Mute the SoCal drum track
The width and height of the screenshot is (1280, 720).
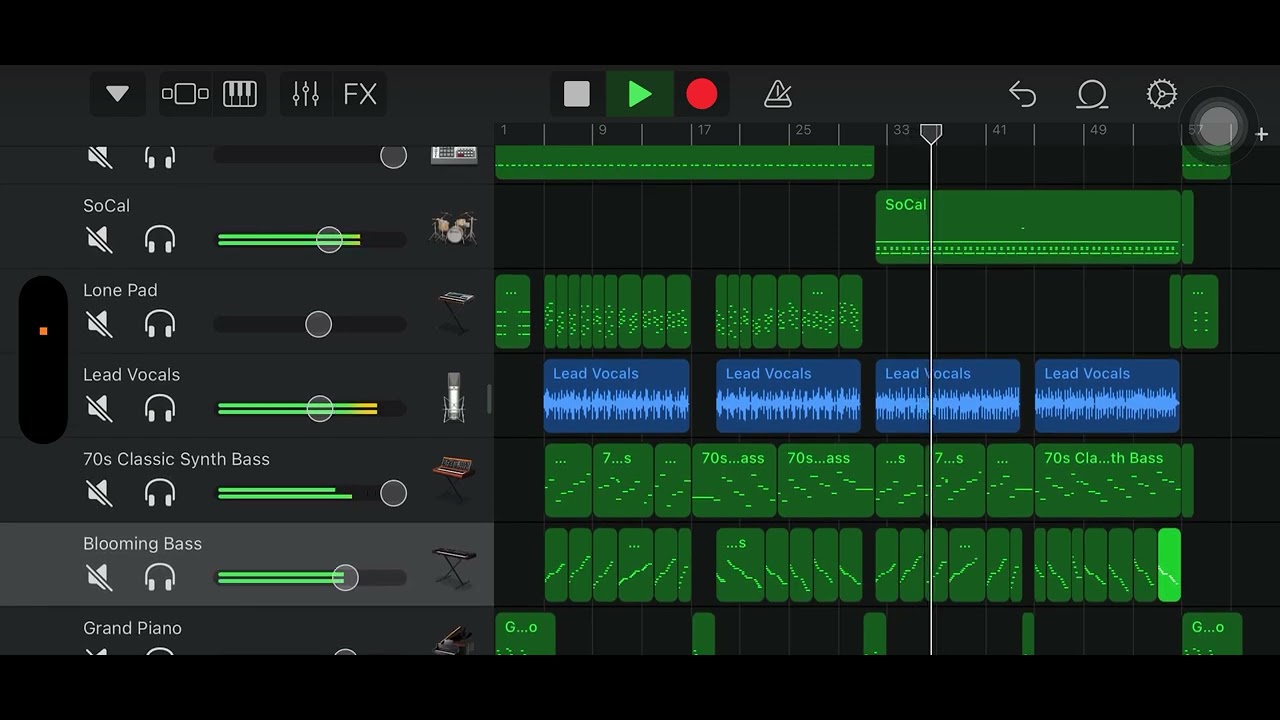click(98, 239)
